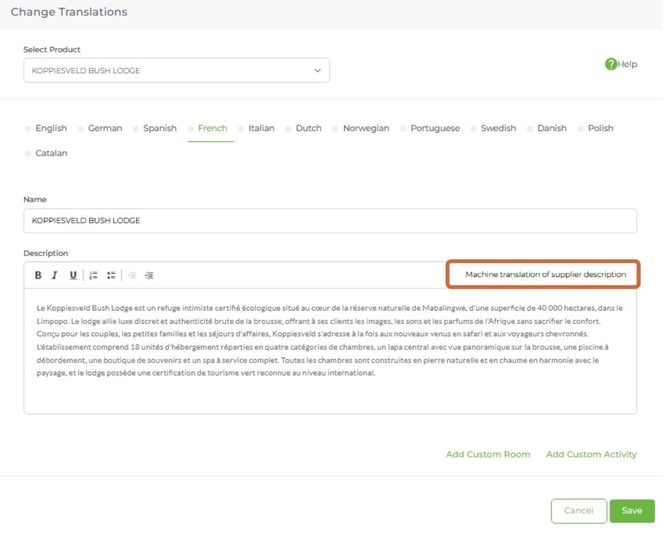Cancel the translation changes
This screenshot has height=534, width=670.
(579, 511)
